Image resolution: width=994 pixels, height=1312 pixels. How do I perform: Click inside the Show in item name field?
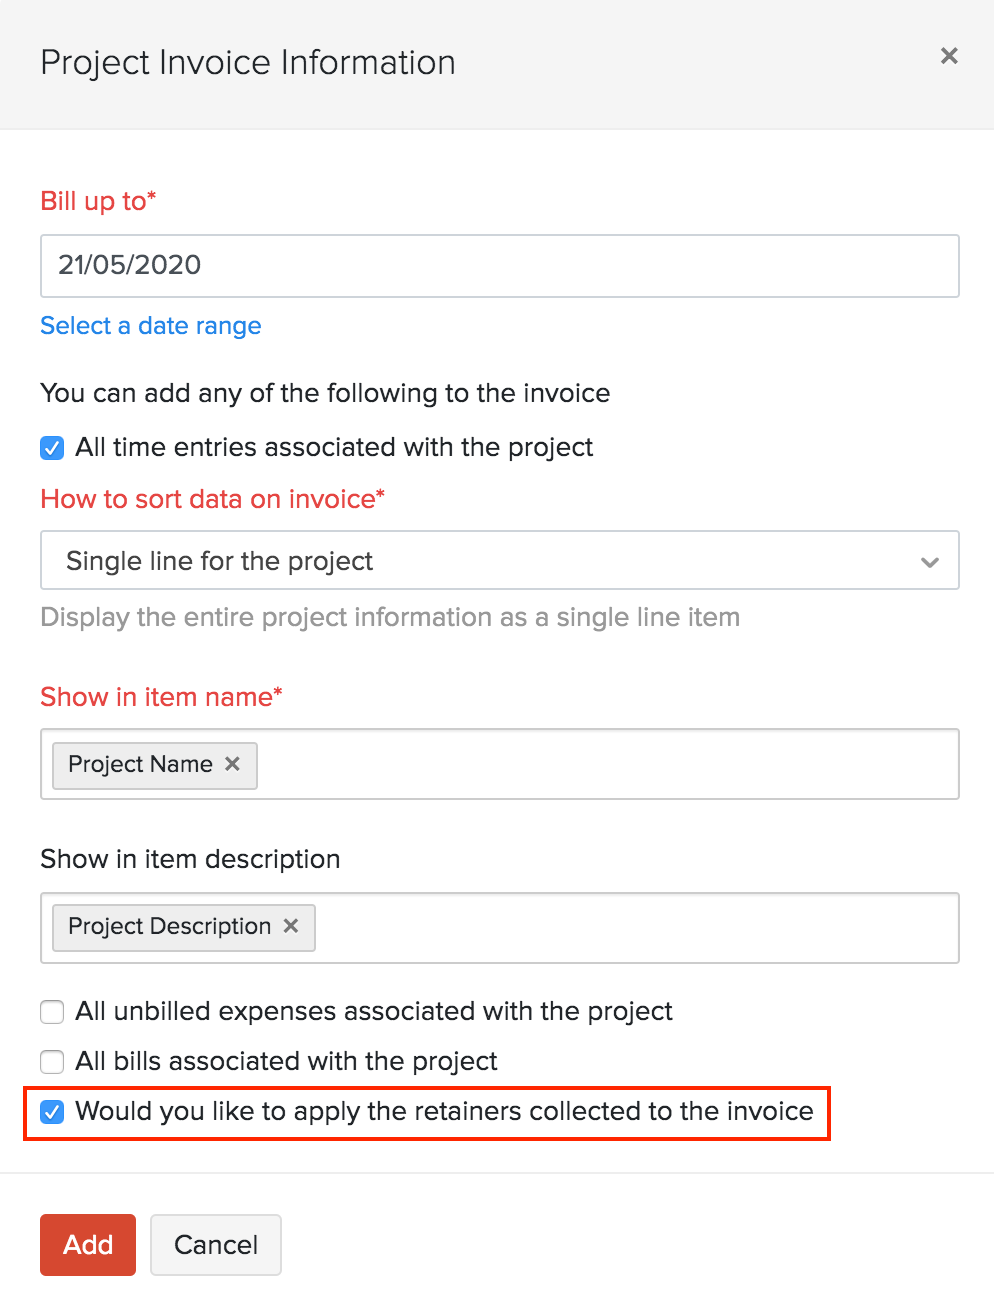click(x=600, y=764)
